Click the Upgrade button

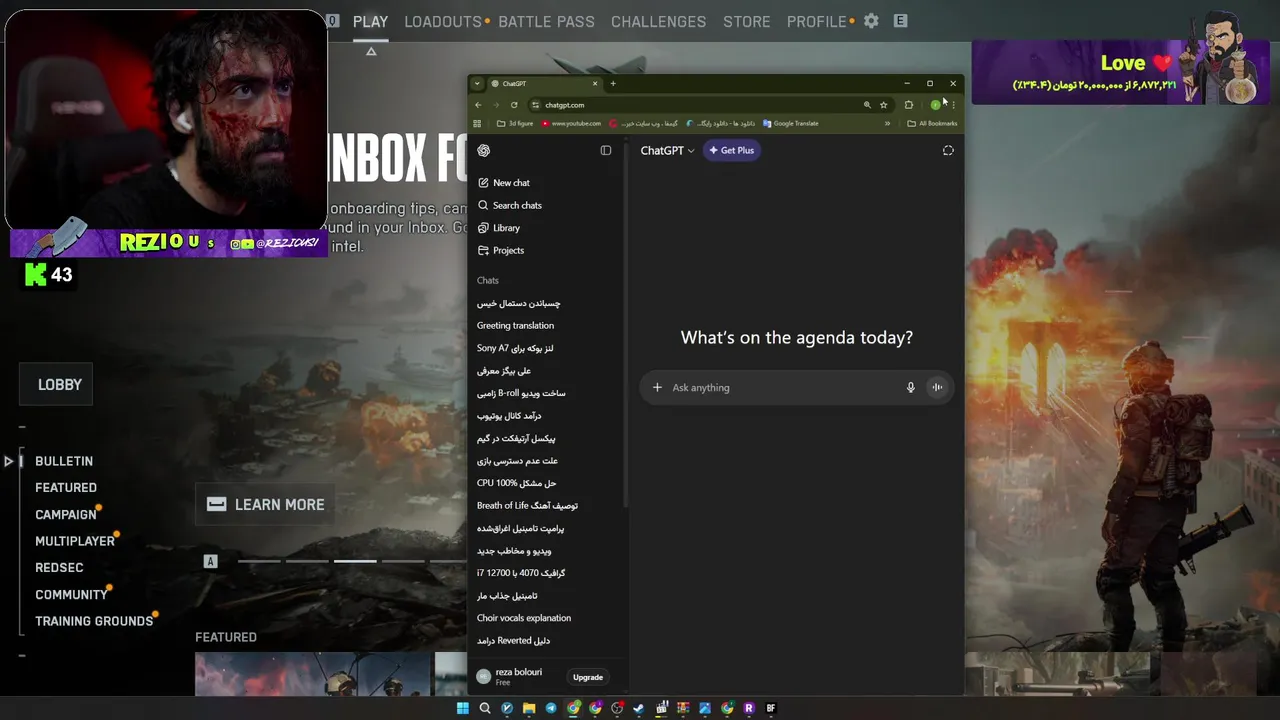tap(588, 678)
